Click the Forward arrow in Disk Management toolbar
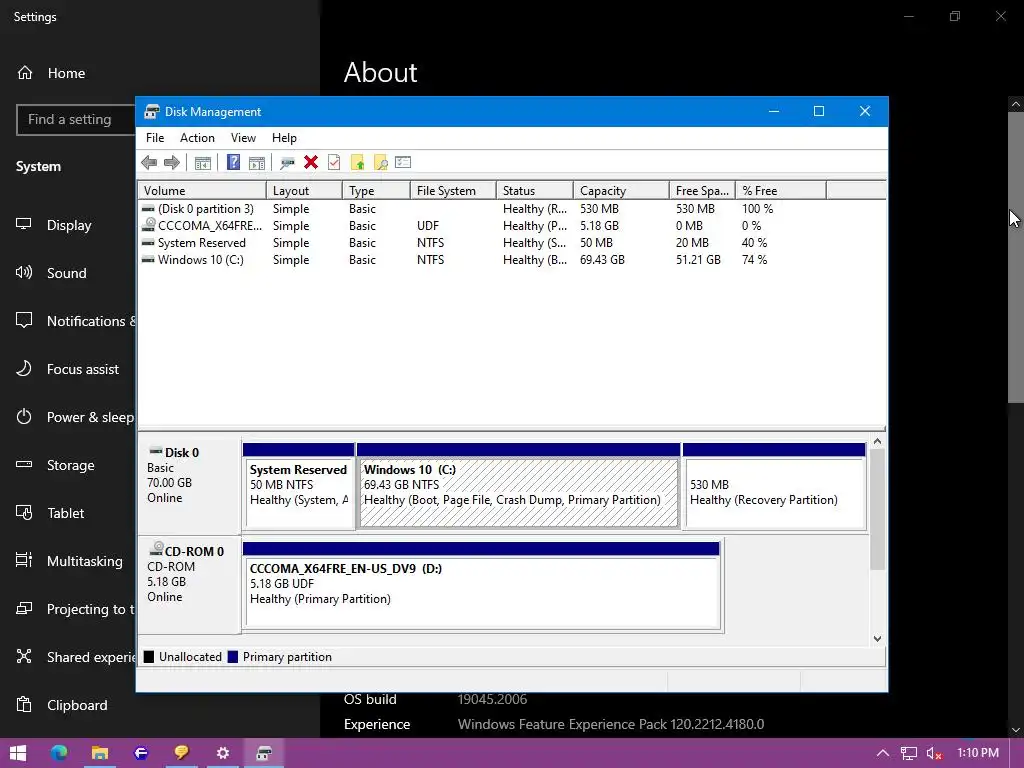 click(x=172, y=163)
